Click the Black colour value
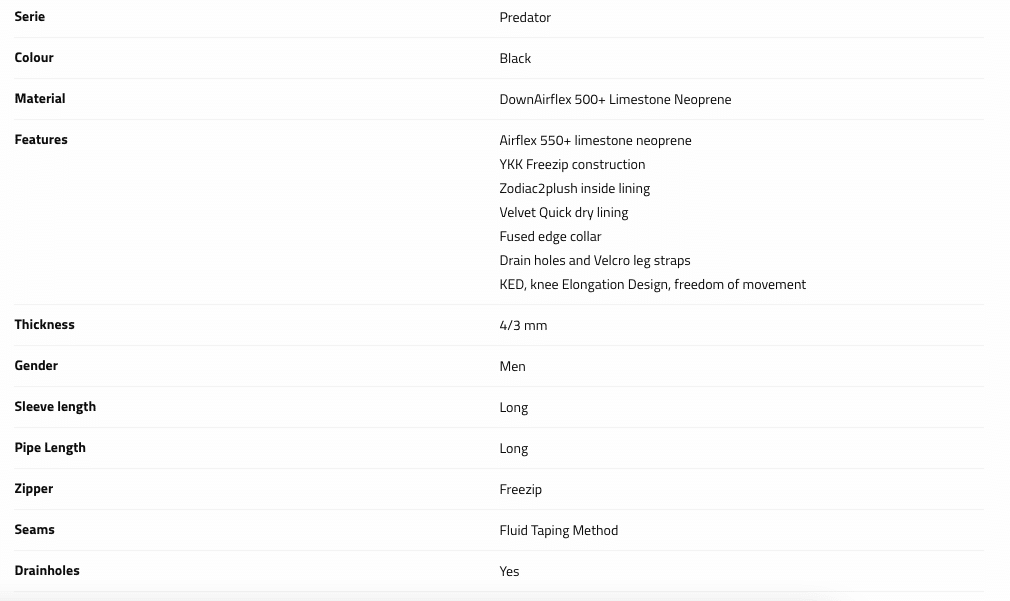This screenshot has width=1010, height=601. pos(515,58)
